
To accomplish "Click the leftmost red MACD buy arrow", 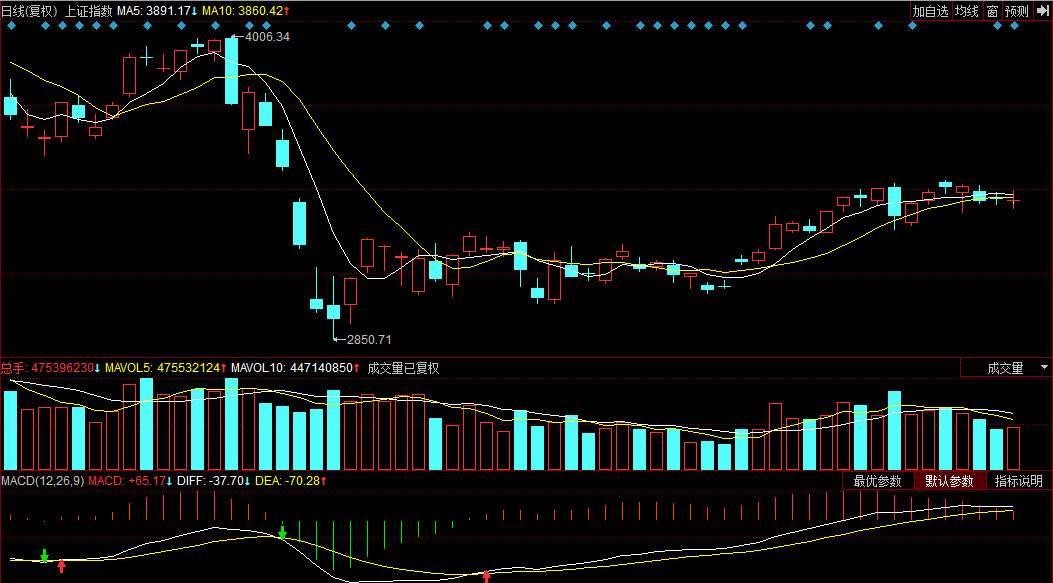I will coord(62,567).
